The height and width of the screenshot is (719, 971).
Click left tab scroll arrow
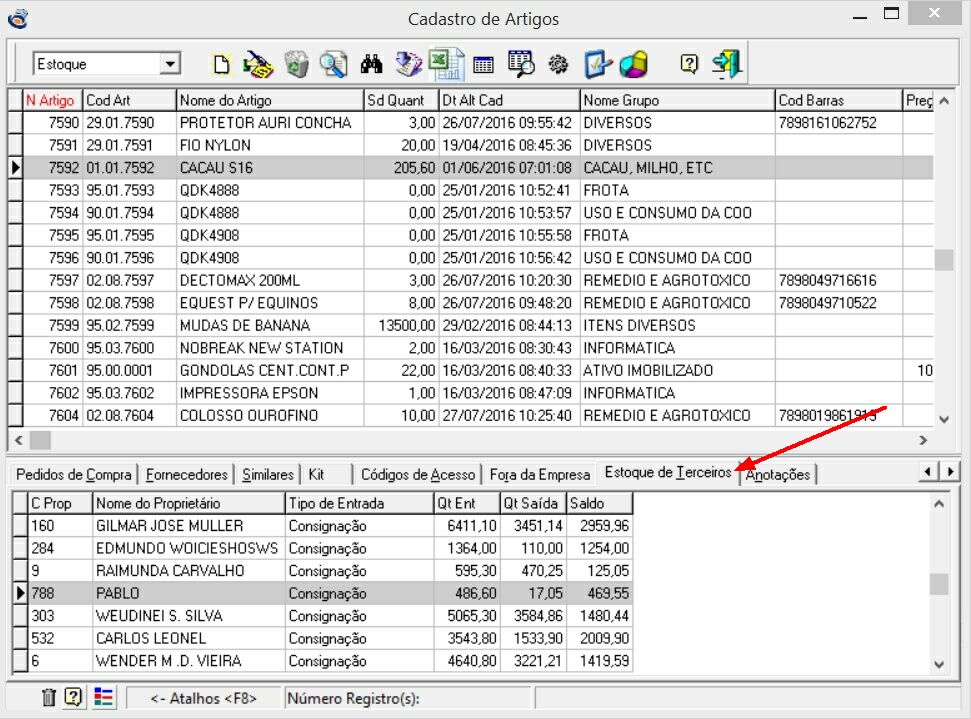[x=927, y=471]
